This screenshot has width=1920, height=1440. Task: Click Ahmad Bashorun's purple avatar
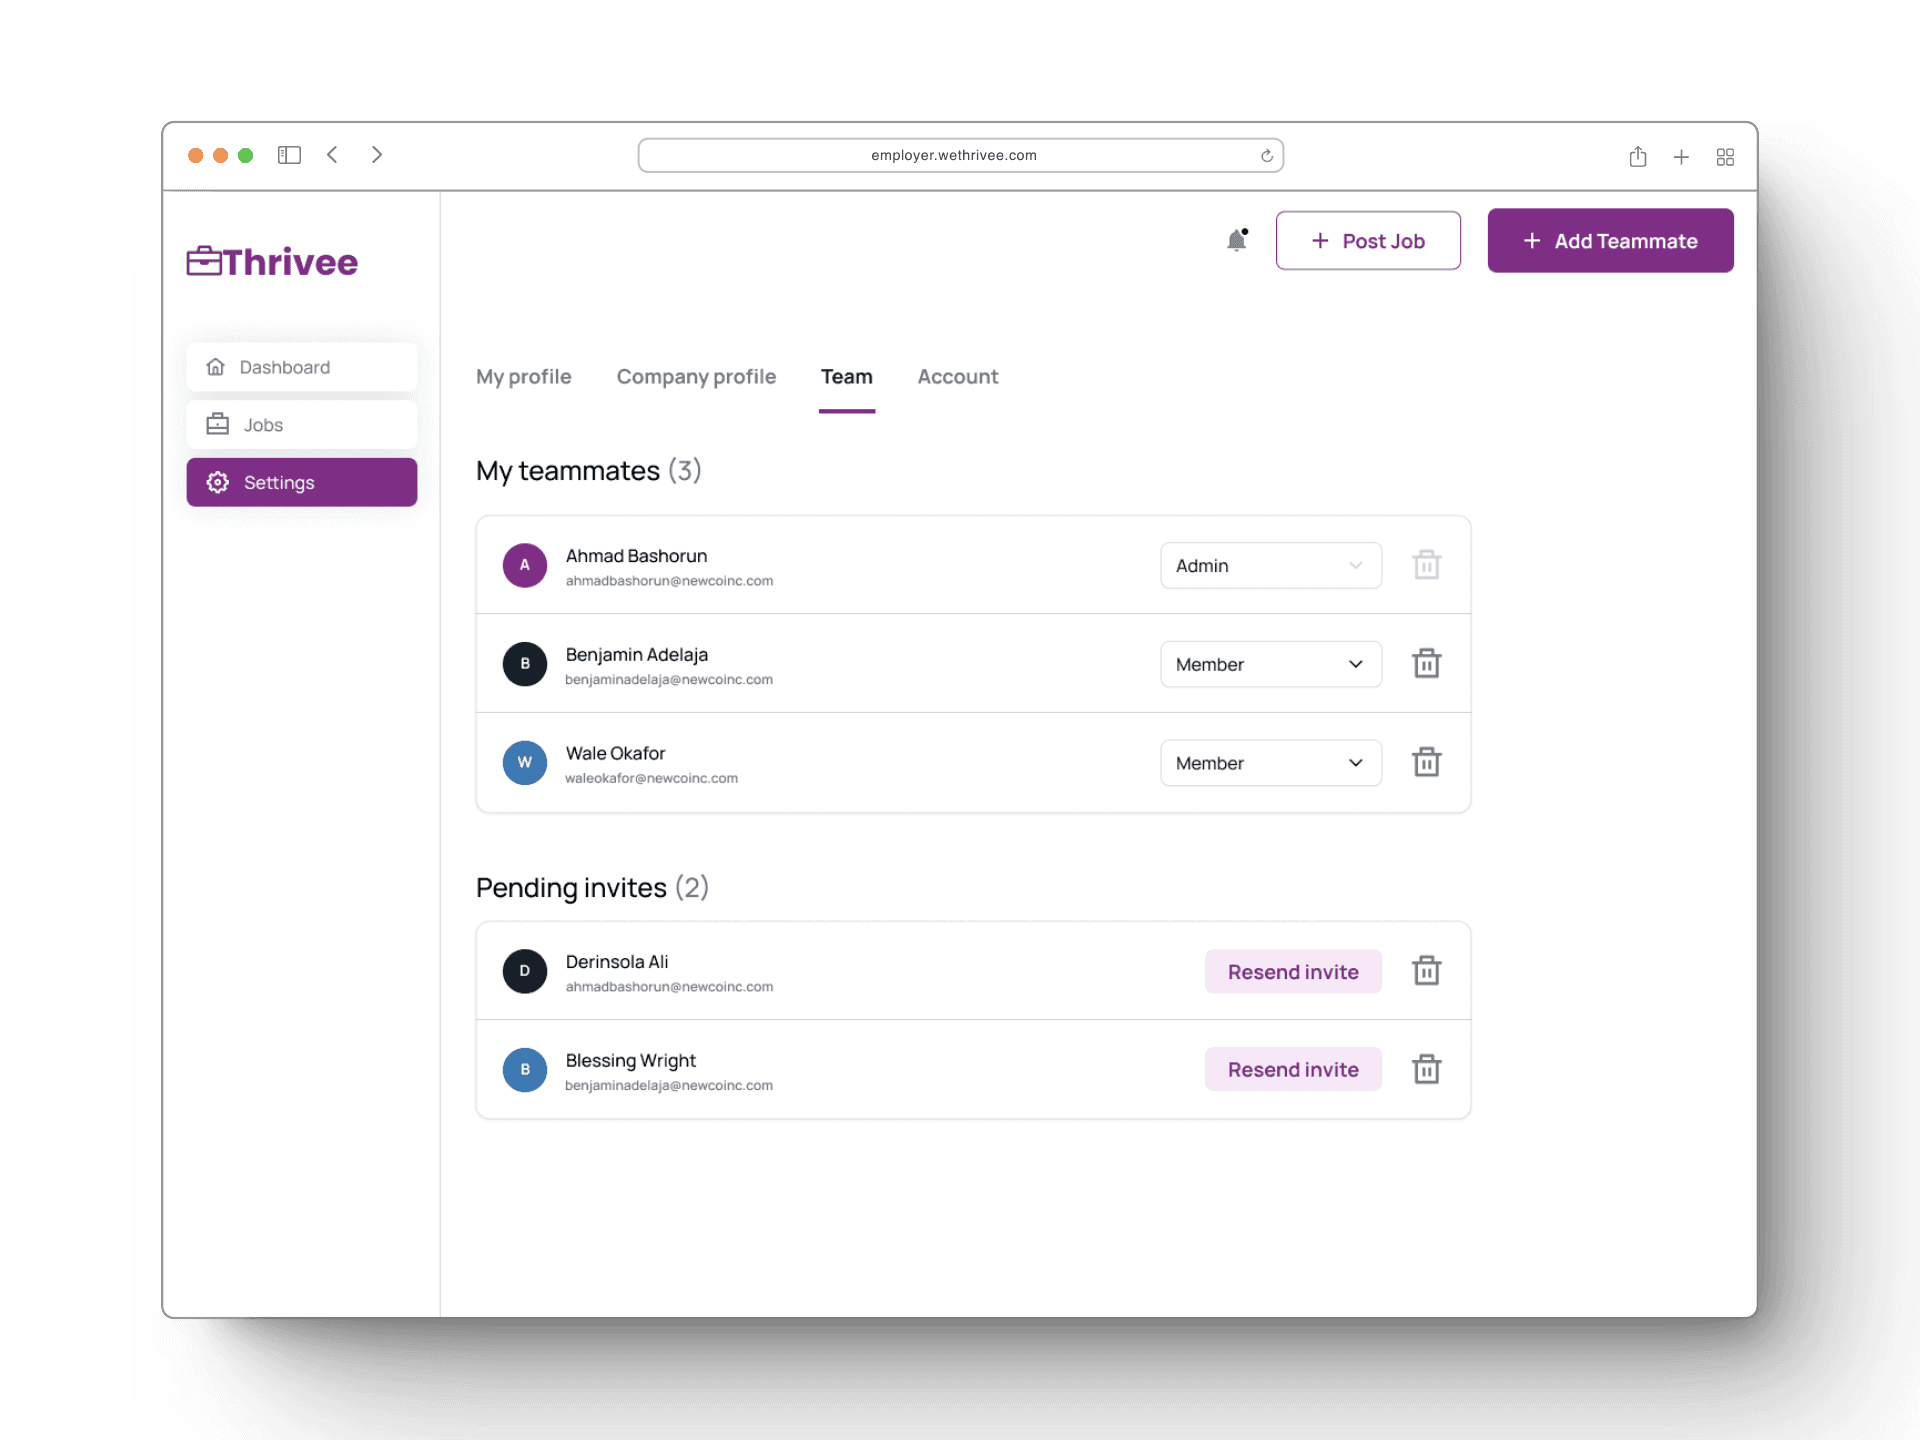click(x=524, y=565)
